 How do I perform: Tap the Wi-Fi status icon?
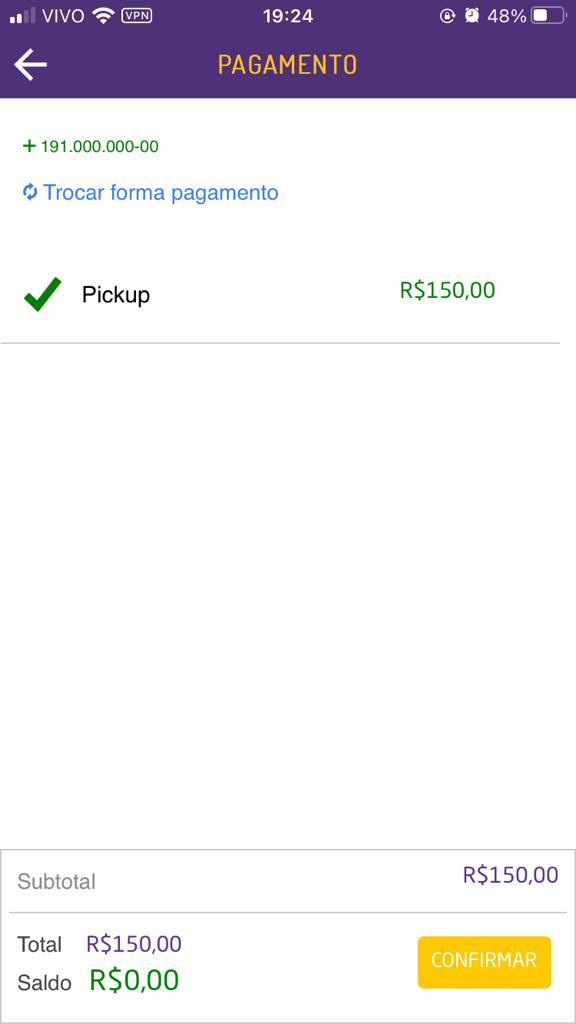[103, 16]
